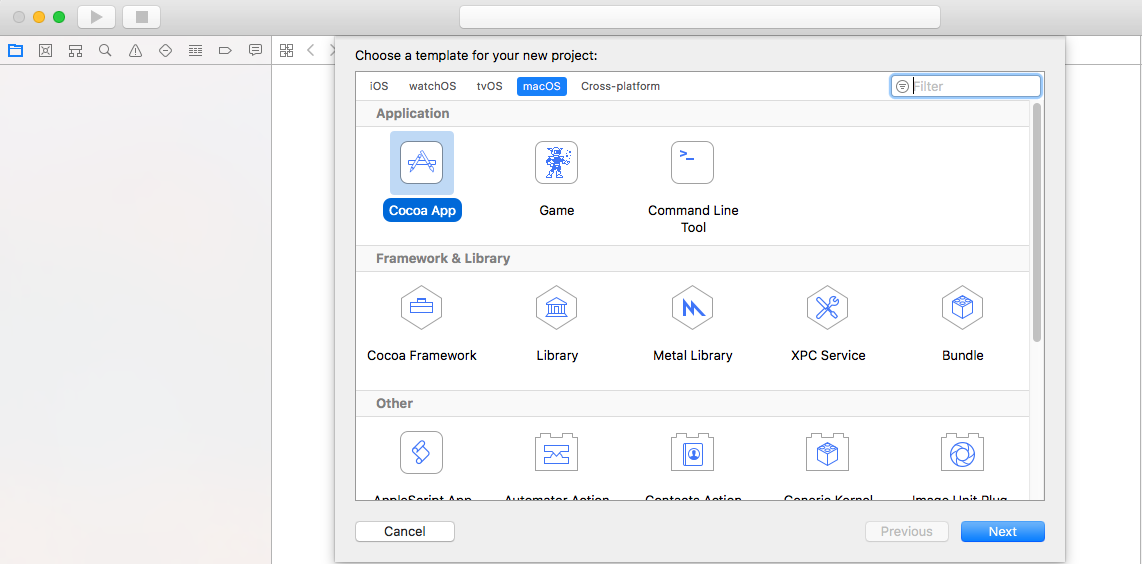Open the Test navigator diamond icon
Screen dimensions: 1142x564
(165, 50)
